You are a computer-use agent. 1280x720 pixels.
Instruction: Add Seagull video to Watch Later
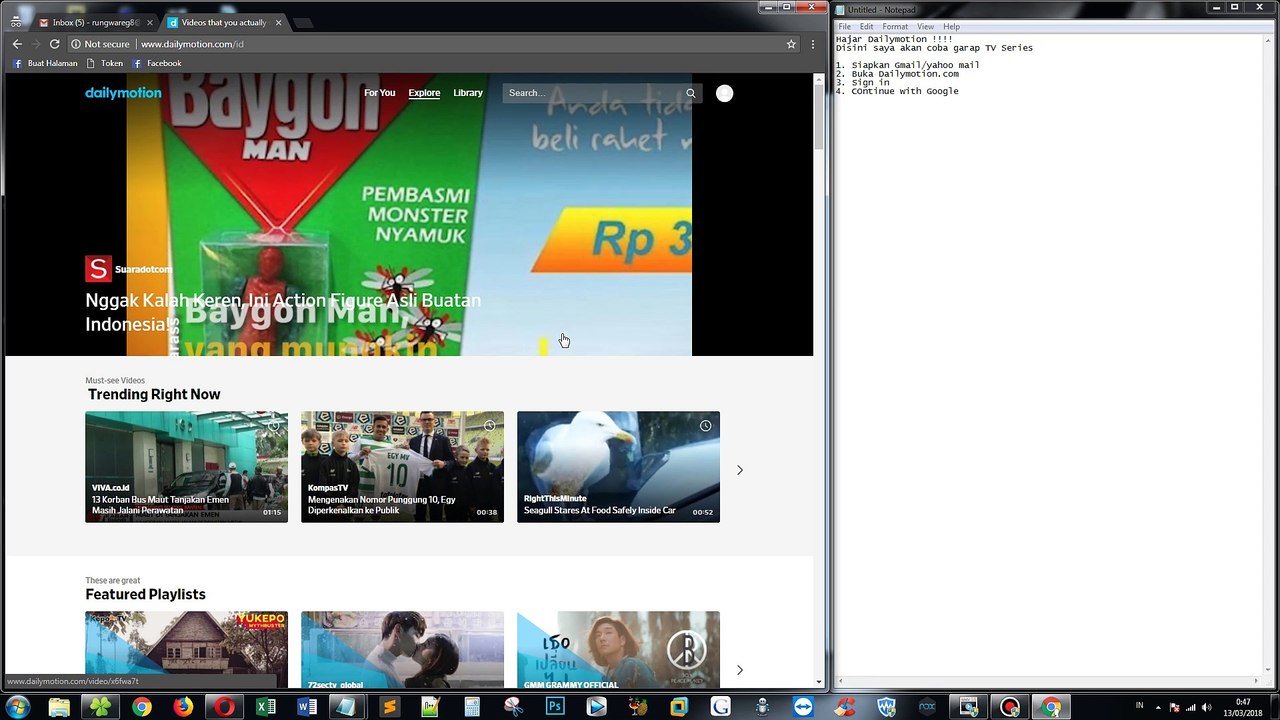[x=705, y=426]
